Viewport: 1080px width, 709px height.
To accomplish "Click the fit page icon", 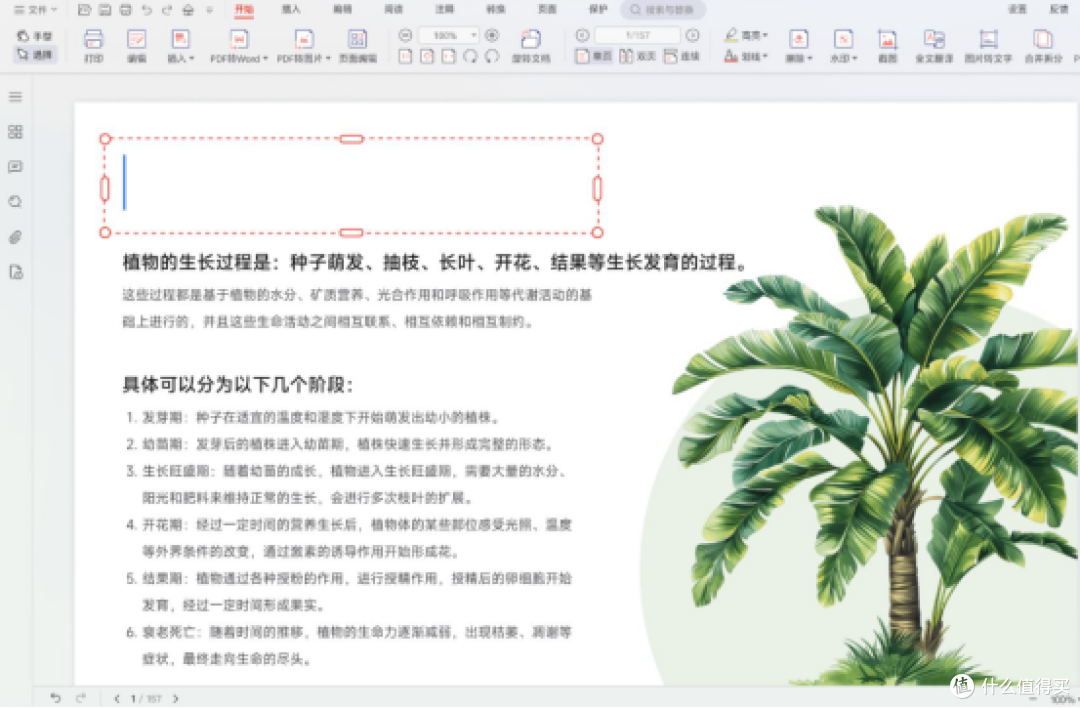I will click(427, 56).
